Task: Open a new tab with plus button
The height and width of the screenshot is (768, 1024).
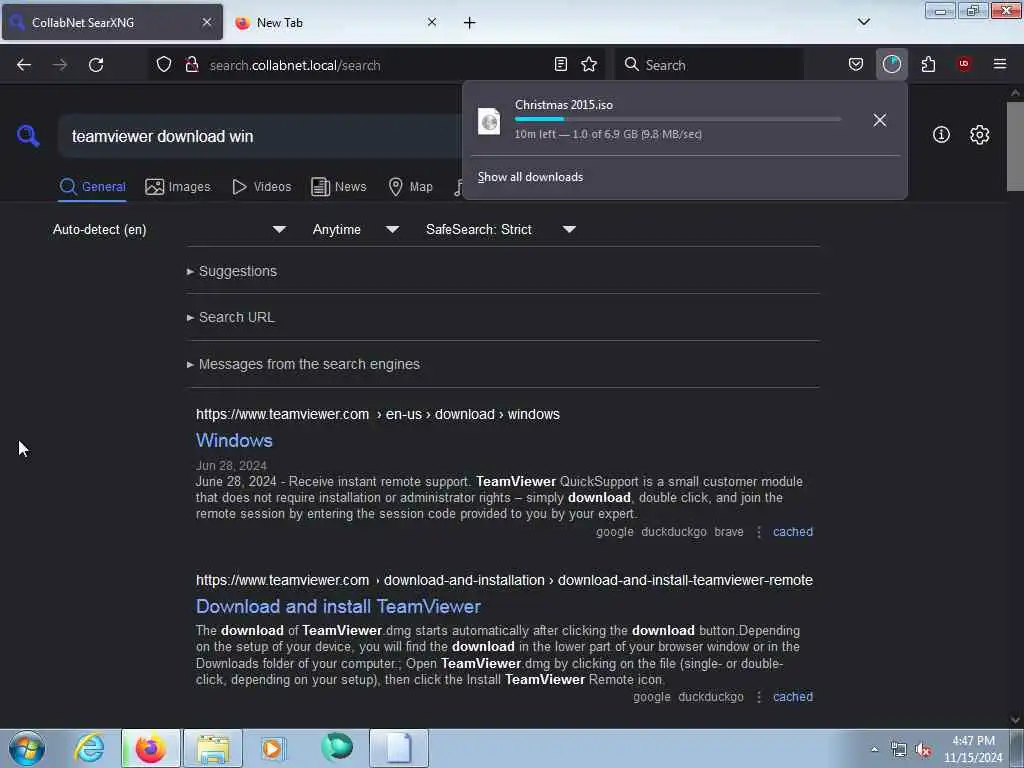Action: [x=469, y=23]
